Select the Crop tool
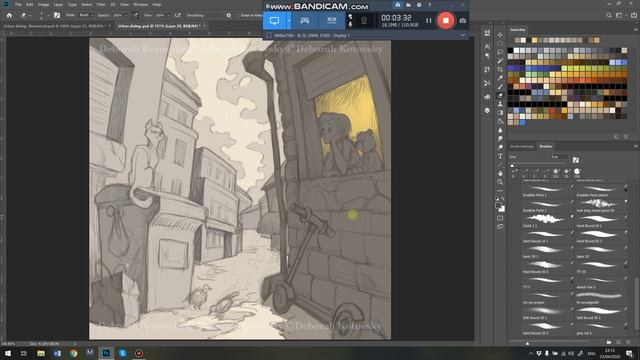This screenshot has width=640, height=360. click(500, 69)
